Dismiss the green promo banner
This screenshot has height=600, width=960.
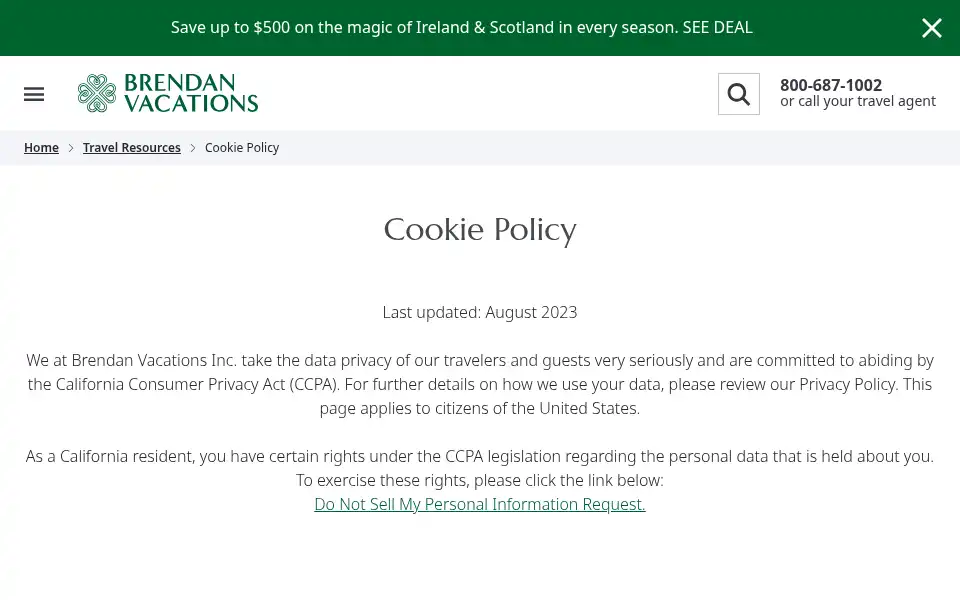(x=931, y=28)
